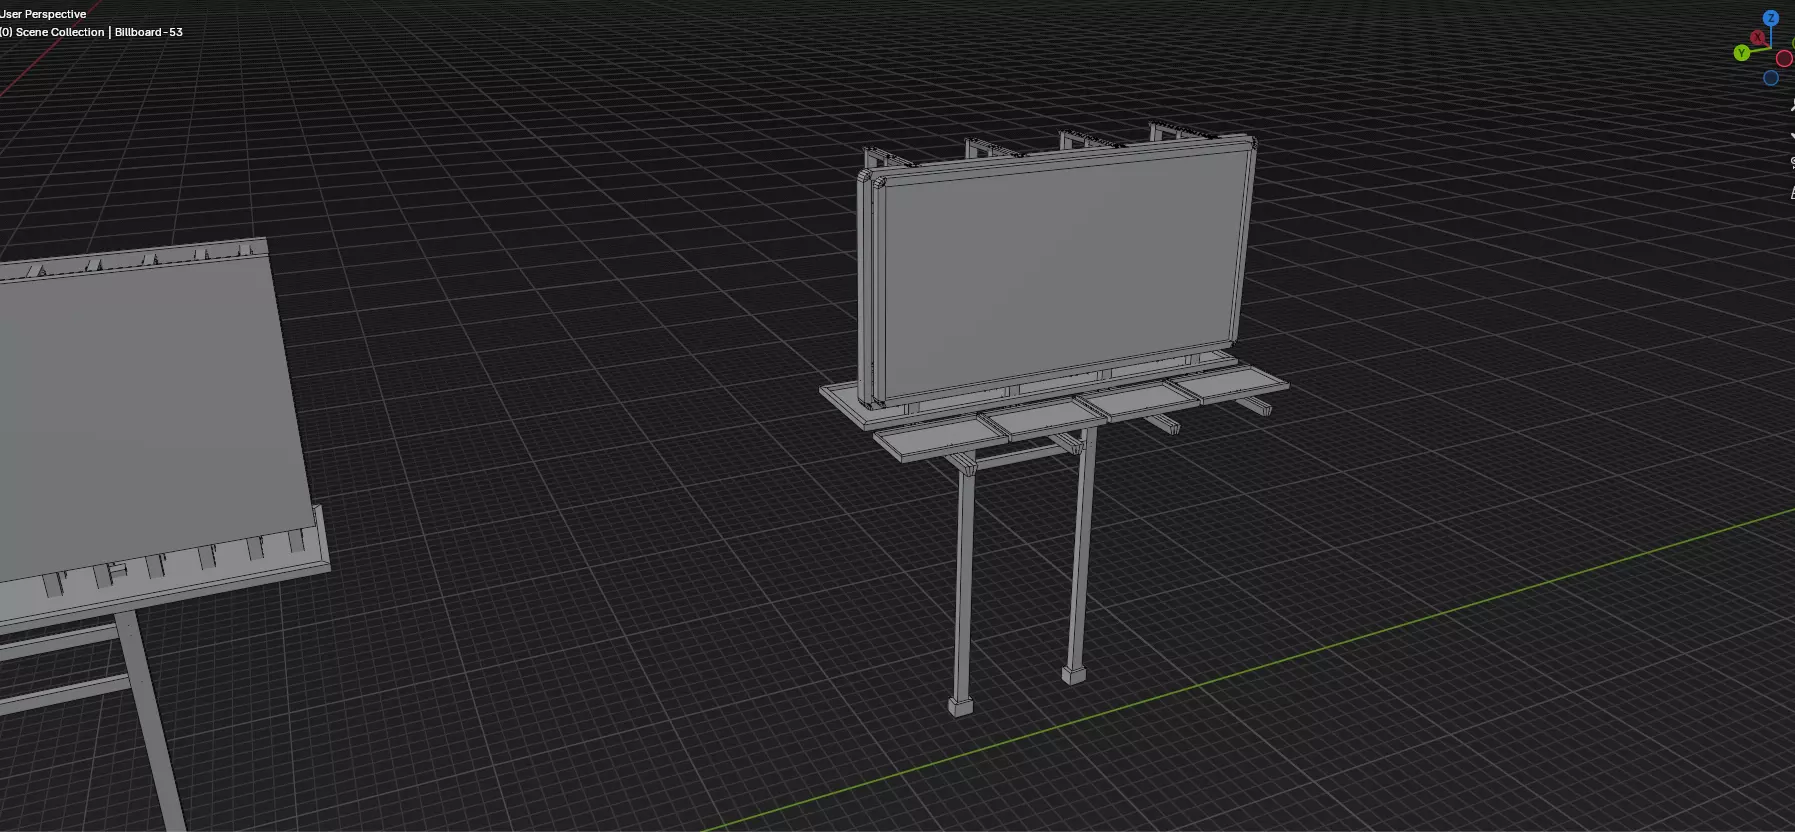Click the red X axis gizmo handle
The image size is (1795, 832).
tap(1757, 37)
